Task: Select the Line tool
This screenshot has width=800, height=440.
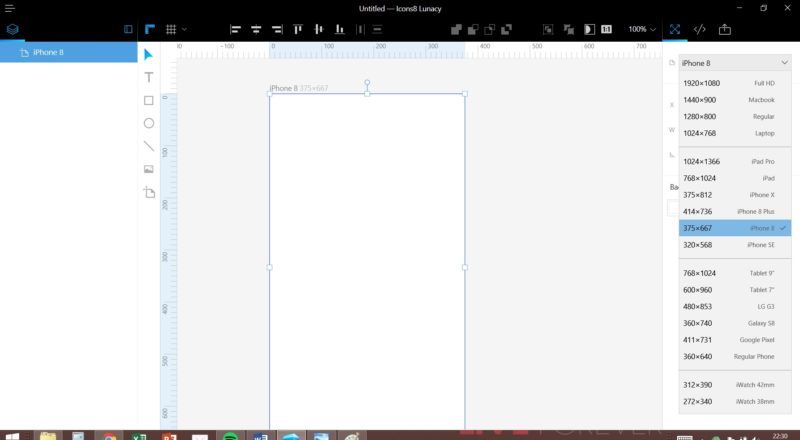Action: pos(149,146)
